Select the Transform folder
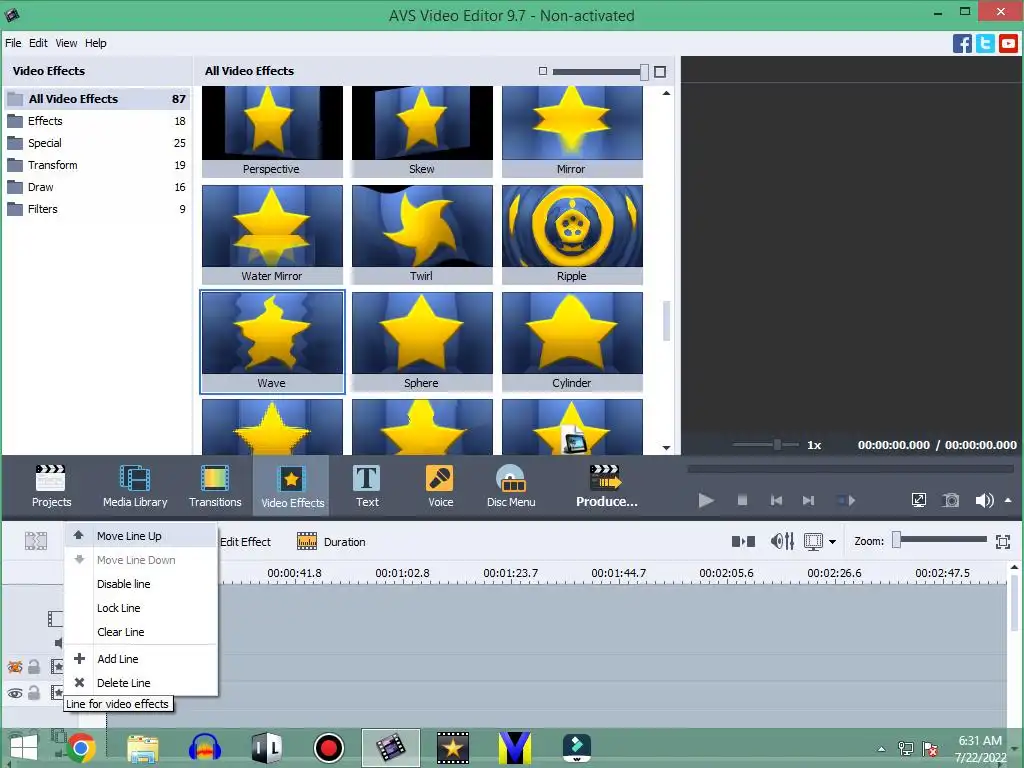 coord(97,165)
